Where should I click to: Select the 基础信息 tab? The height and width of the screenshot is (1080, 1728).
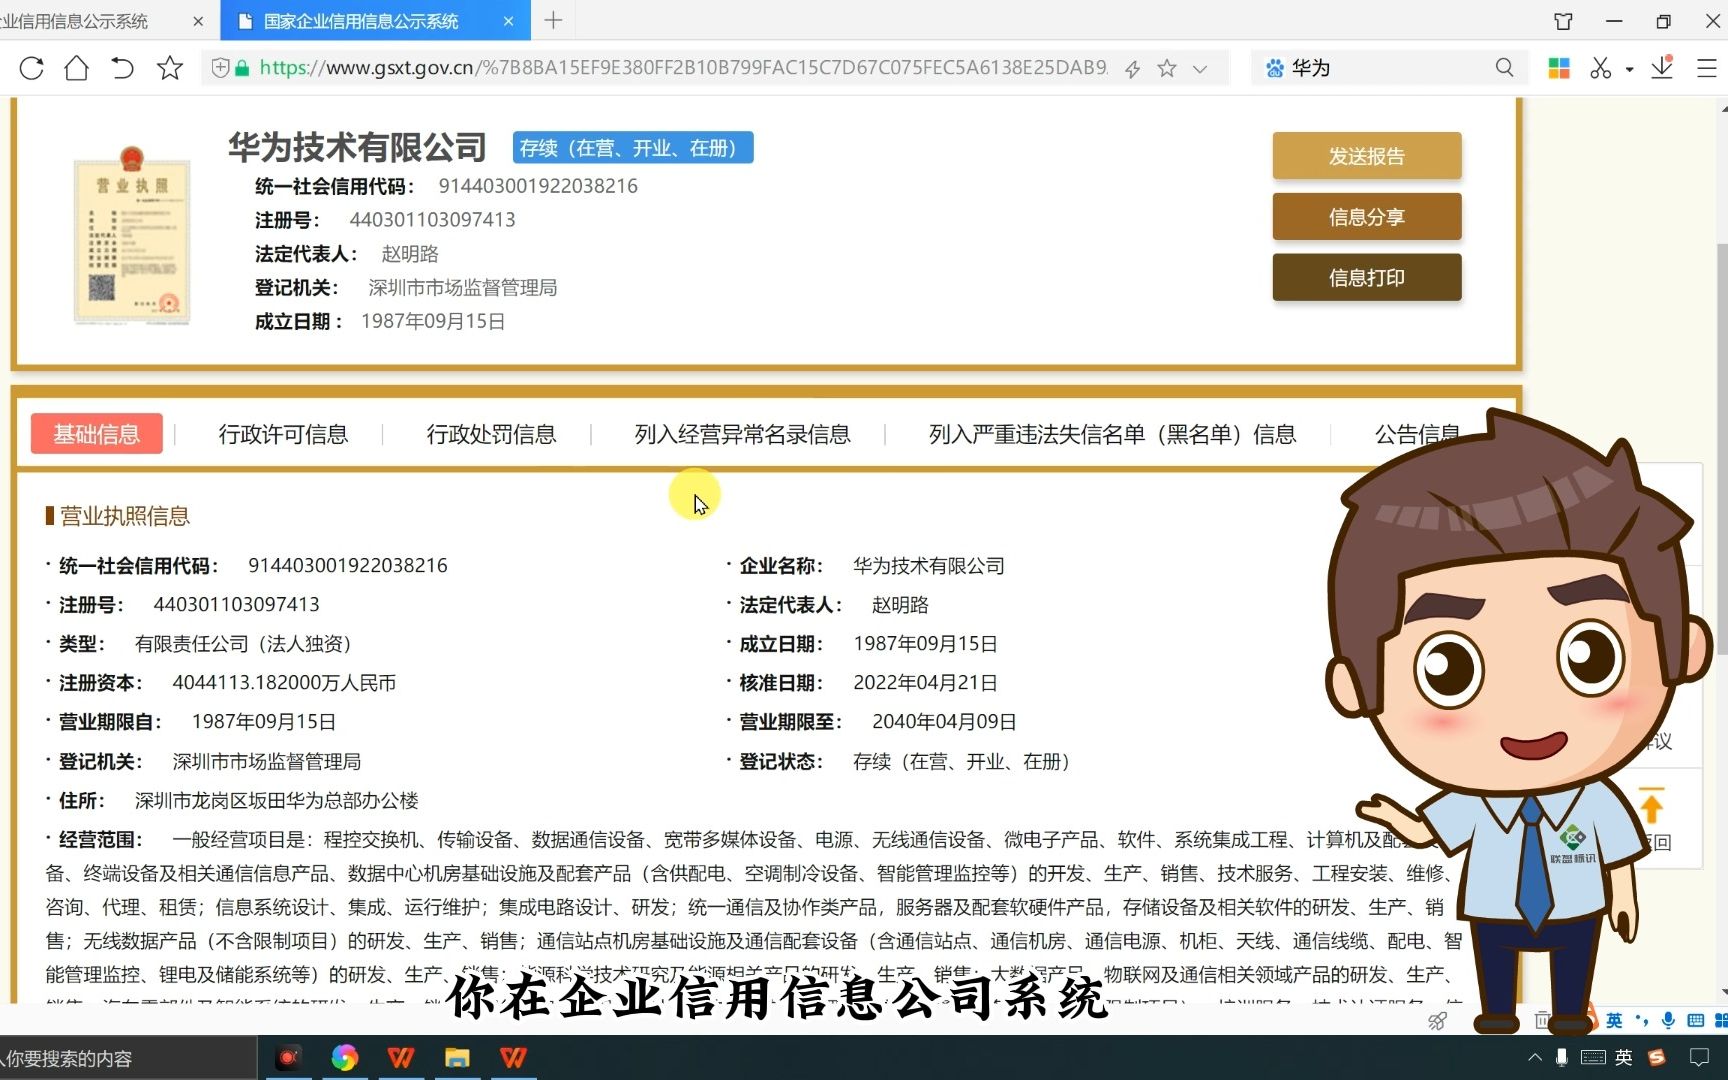click(x=97, y=434)
